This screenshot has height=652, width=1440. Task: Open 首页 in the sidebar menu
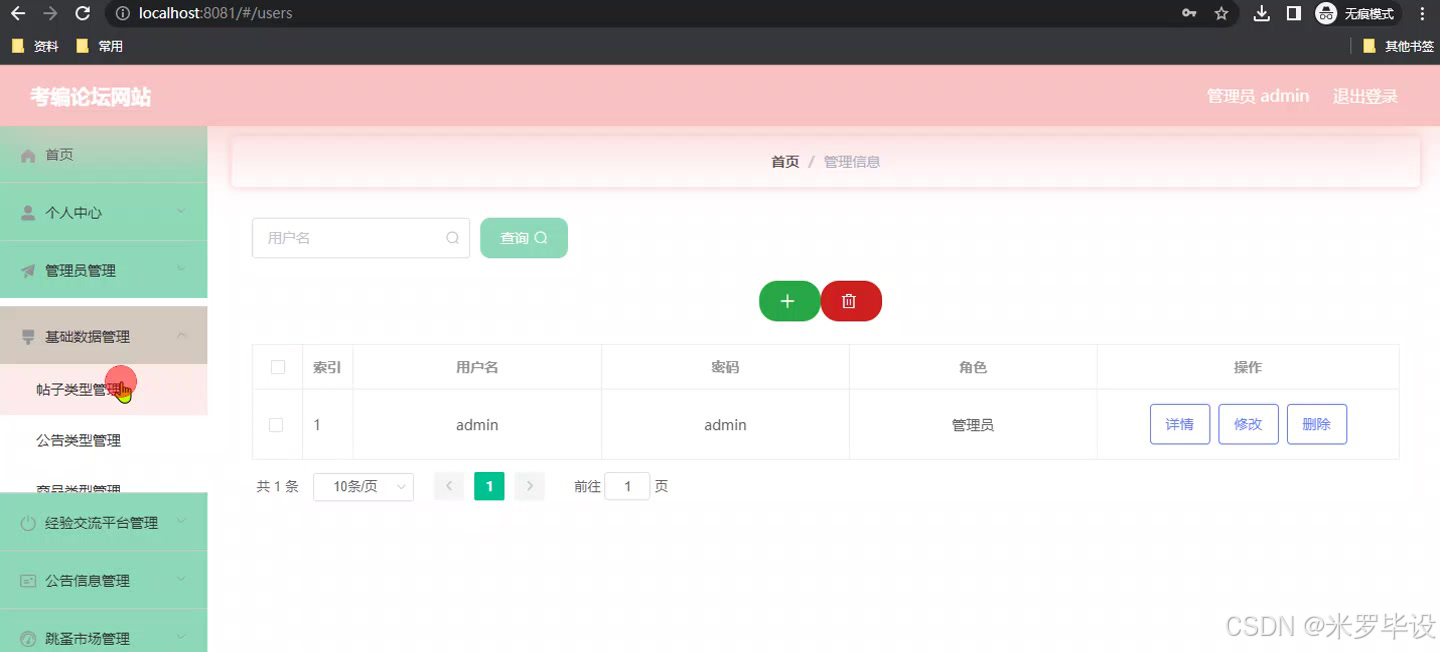click(104, 155)
